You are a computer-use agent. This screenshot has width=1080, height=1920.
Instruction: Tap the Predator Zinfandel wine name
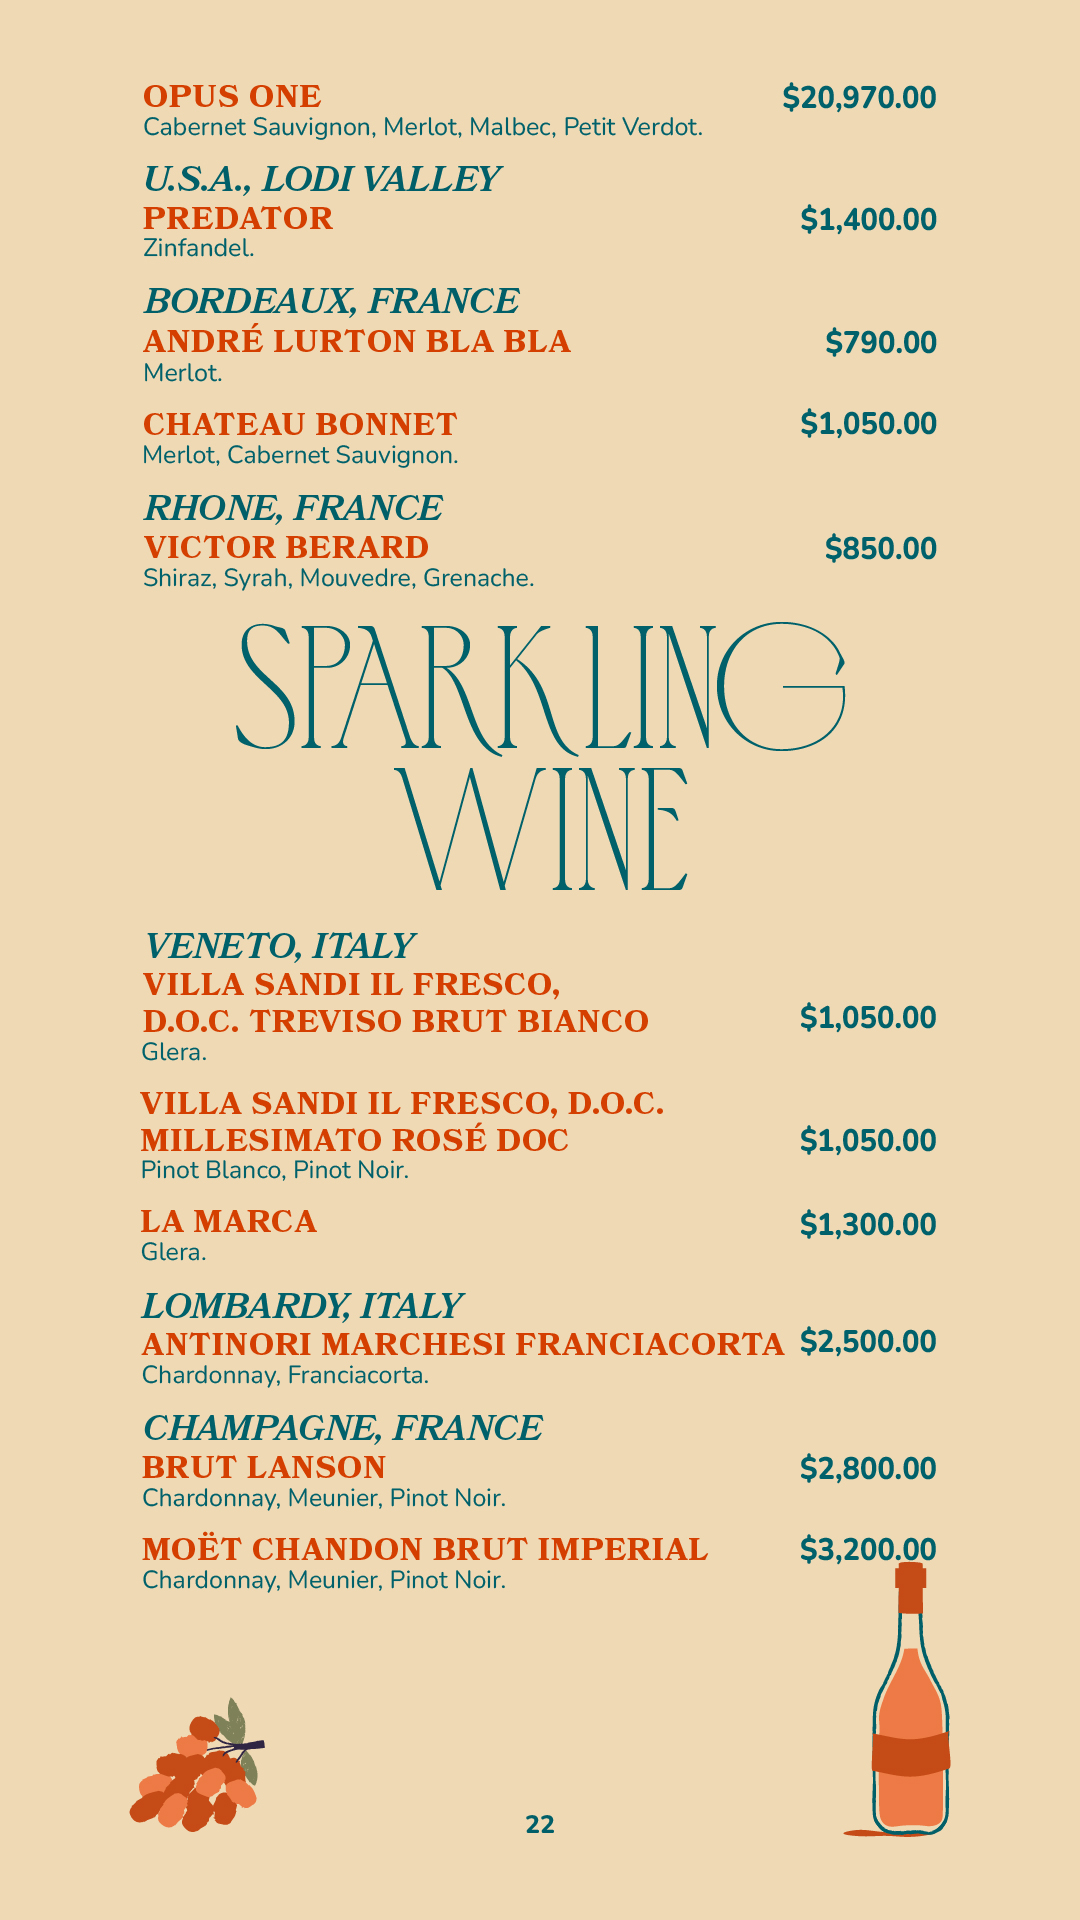click(x=238, y=219)
